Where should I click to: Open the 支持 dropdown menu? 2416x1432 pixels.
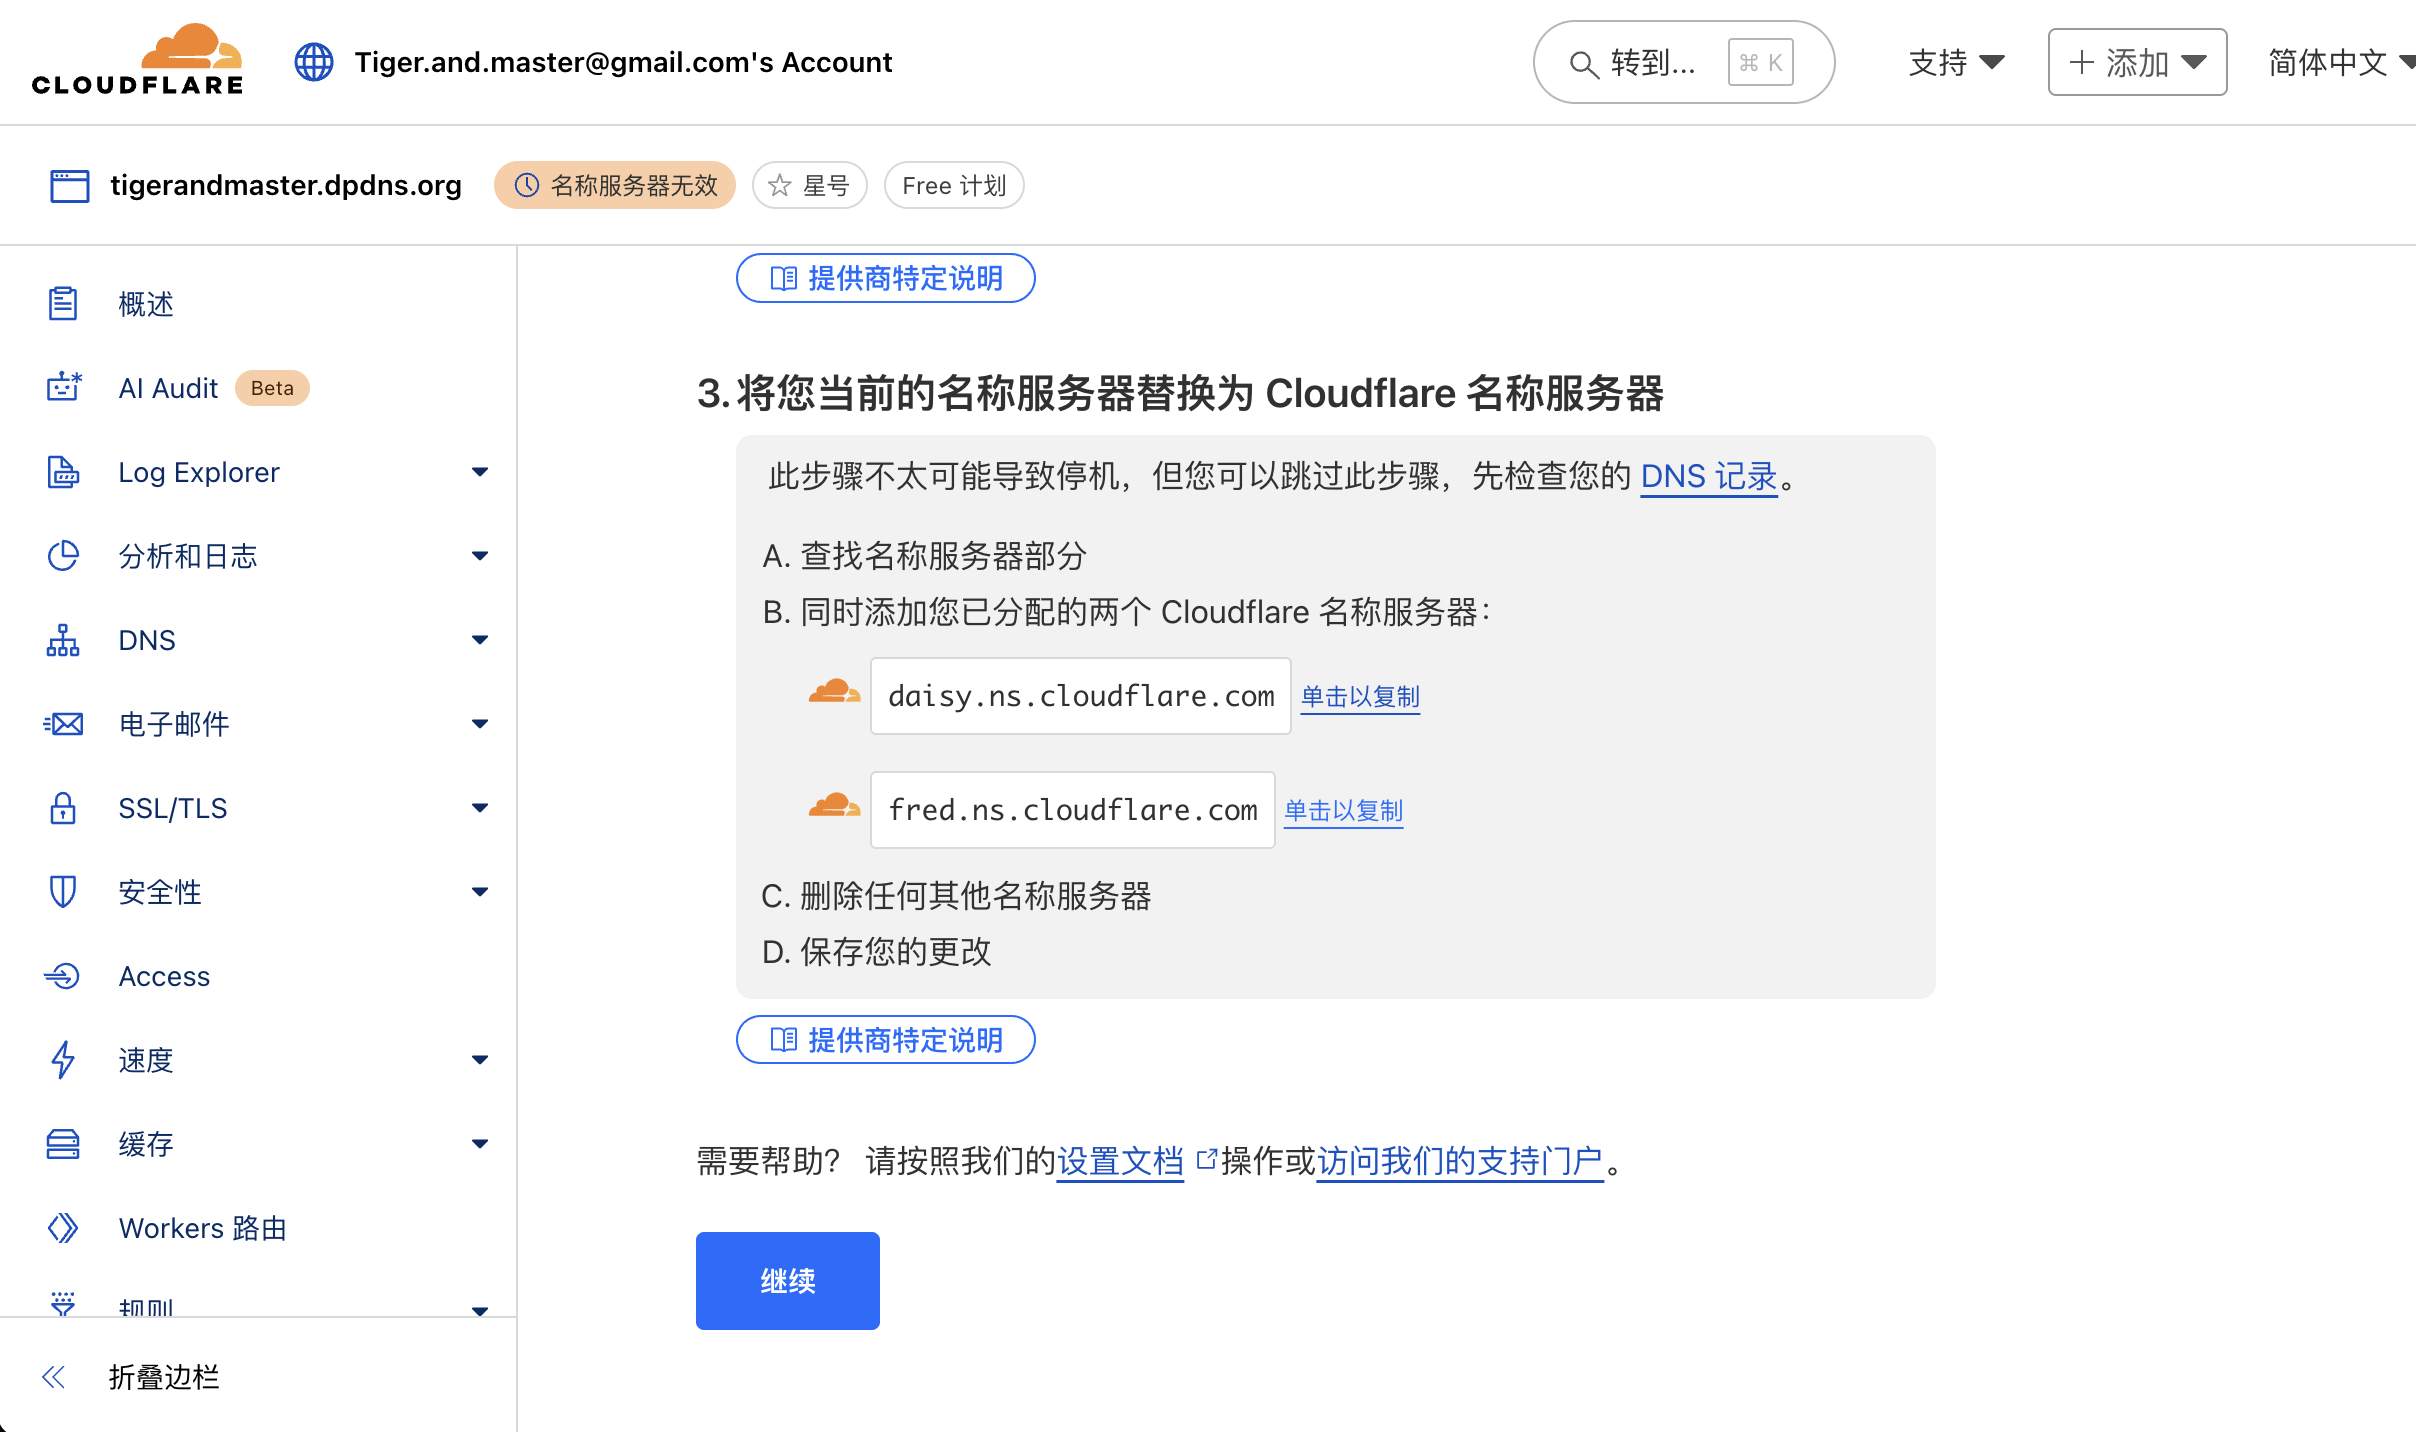pyautogui.click(x=1956, y=62)
